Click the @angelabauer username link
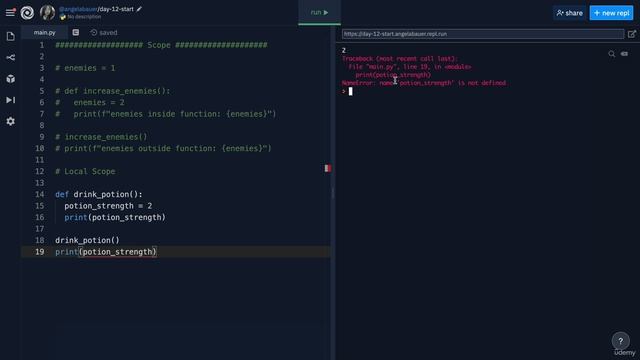Screen dimensions: 640x360 coord(78,9)
